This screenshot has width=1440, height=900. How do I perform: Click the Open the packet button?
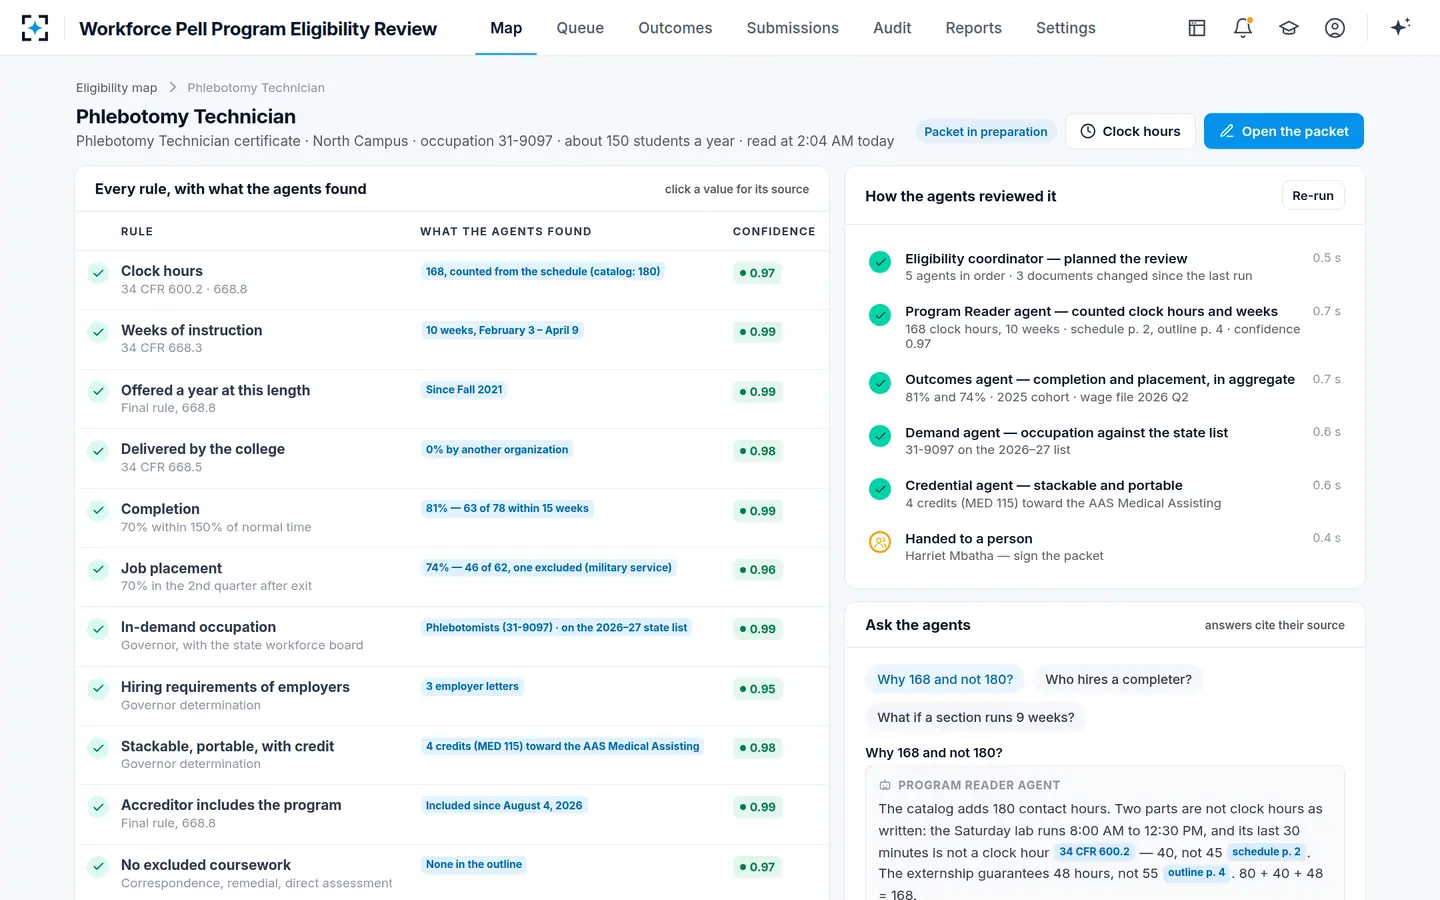1284,131
